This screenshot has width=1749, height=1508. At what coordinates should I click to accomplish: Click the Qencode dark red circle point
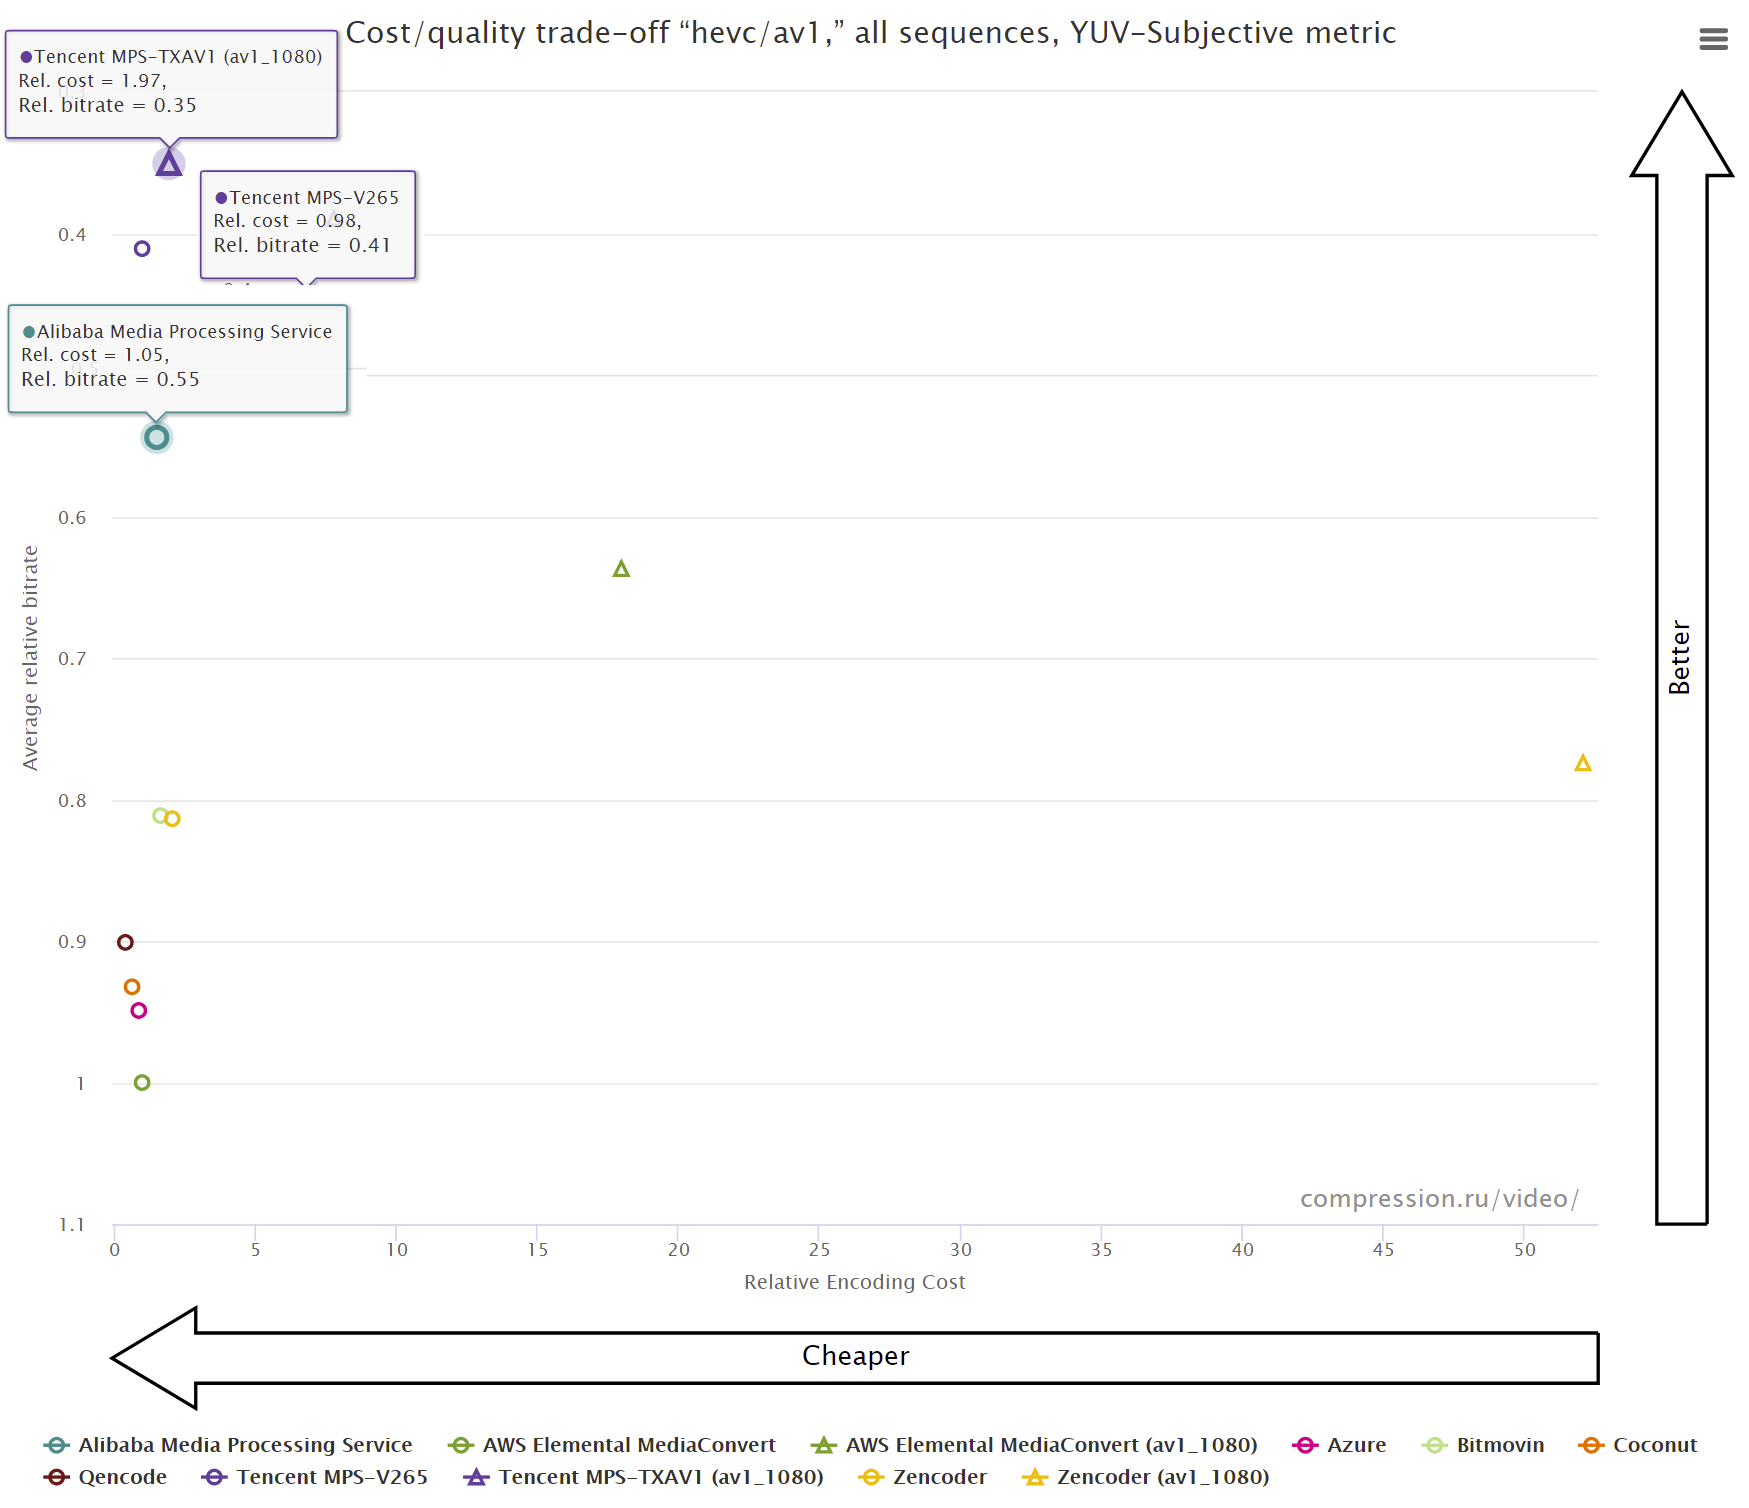125,942
